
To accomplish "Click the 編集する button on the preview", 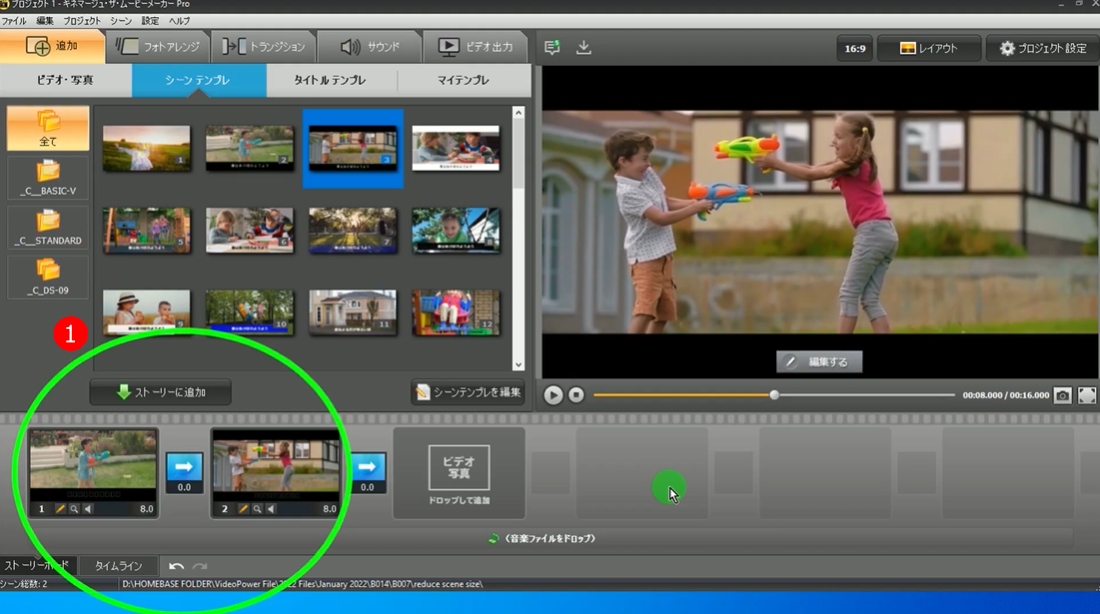I will coord(819,362).
